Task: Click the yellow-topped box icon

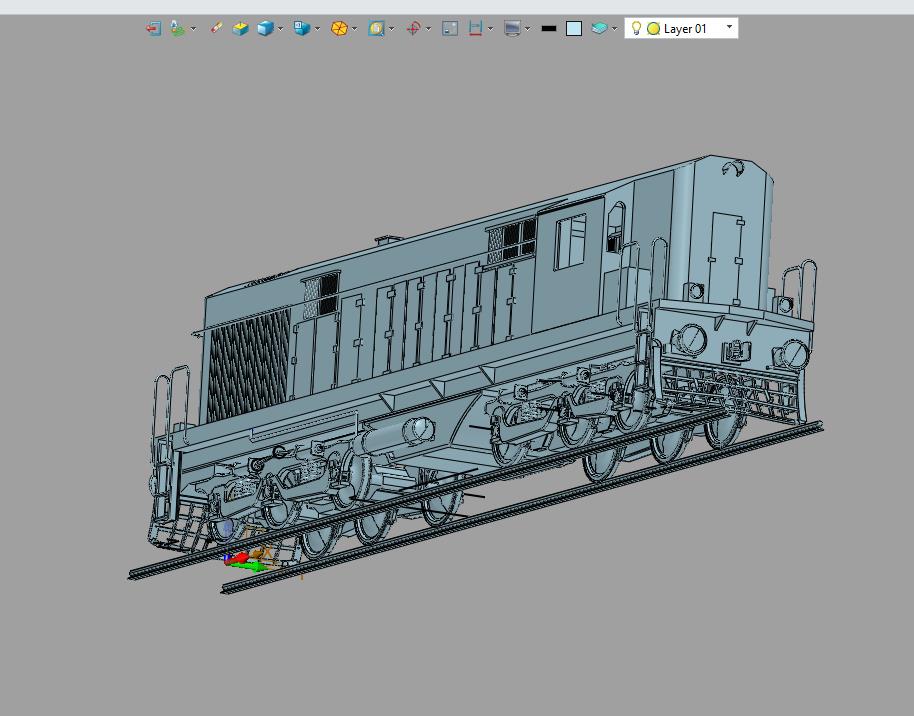Action: click(x=240, y=28)
